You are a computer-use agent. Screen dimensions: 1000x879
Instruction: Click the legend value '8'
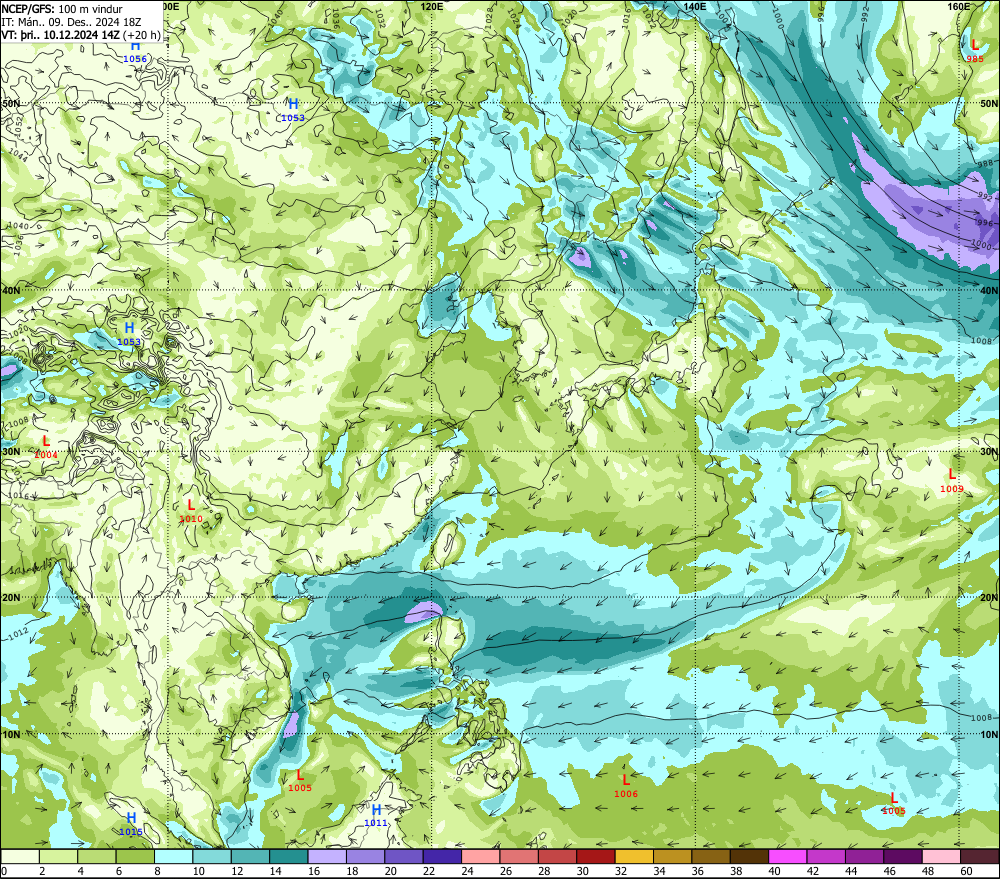click(x=158, y=871)
